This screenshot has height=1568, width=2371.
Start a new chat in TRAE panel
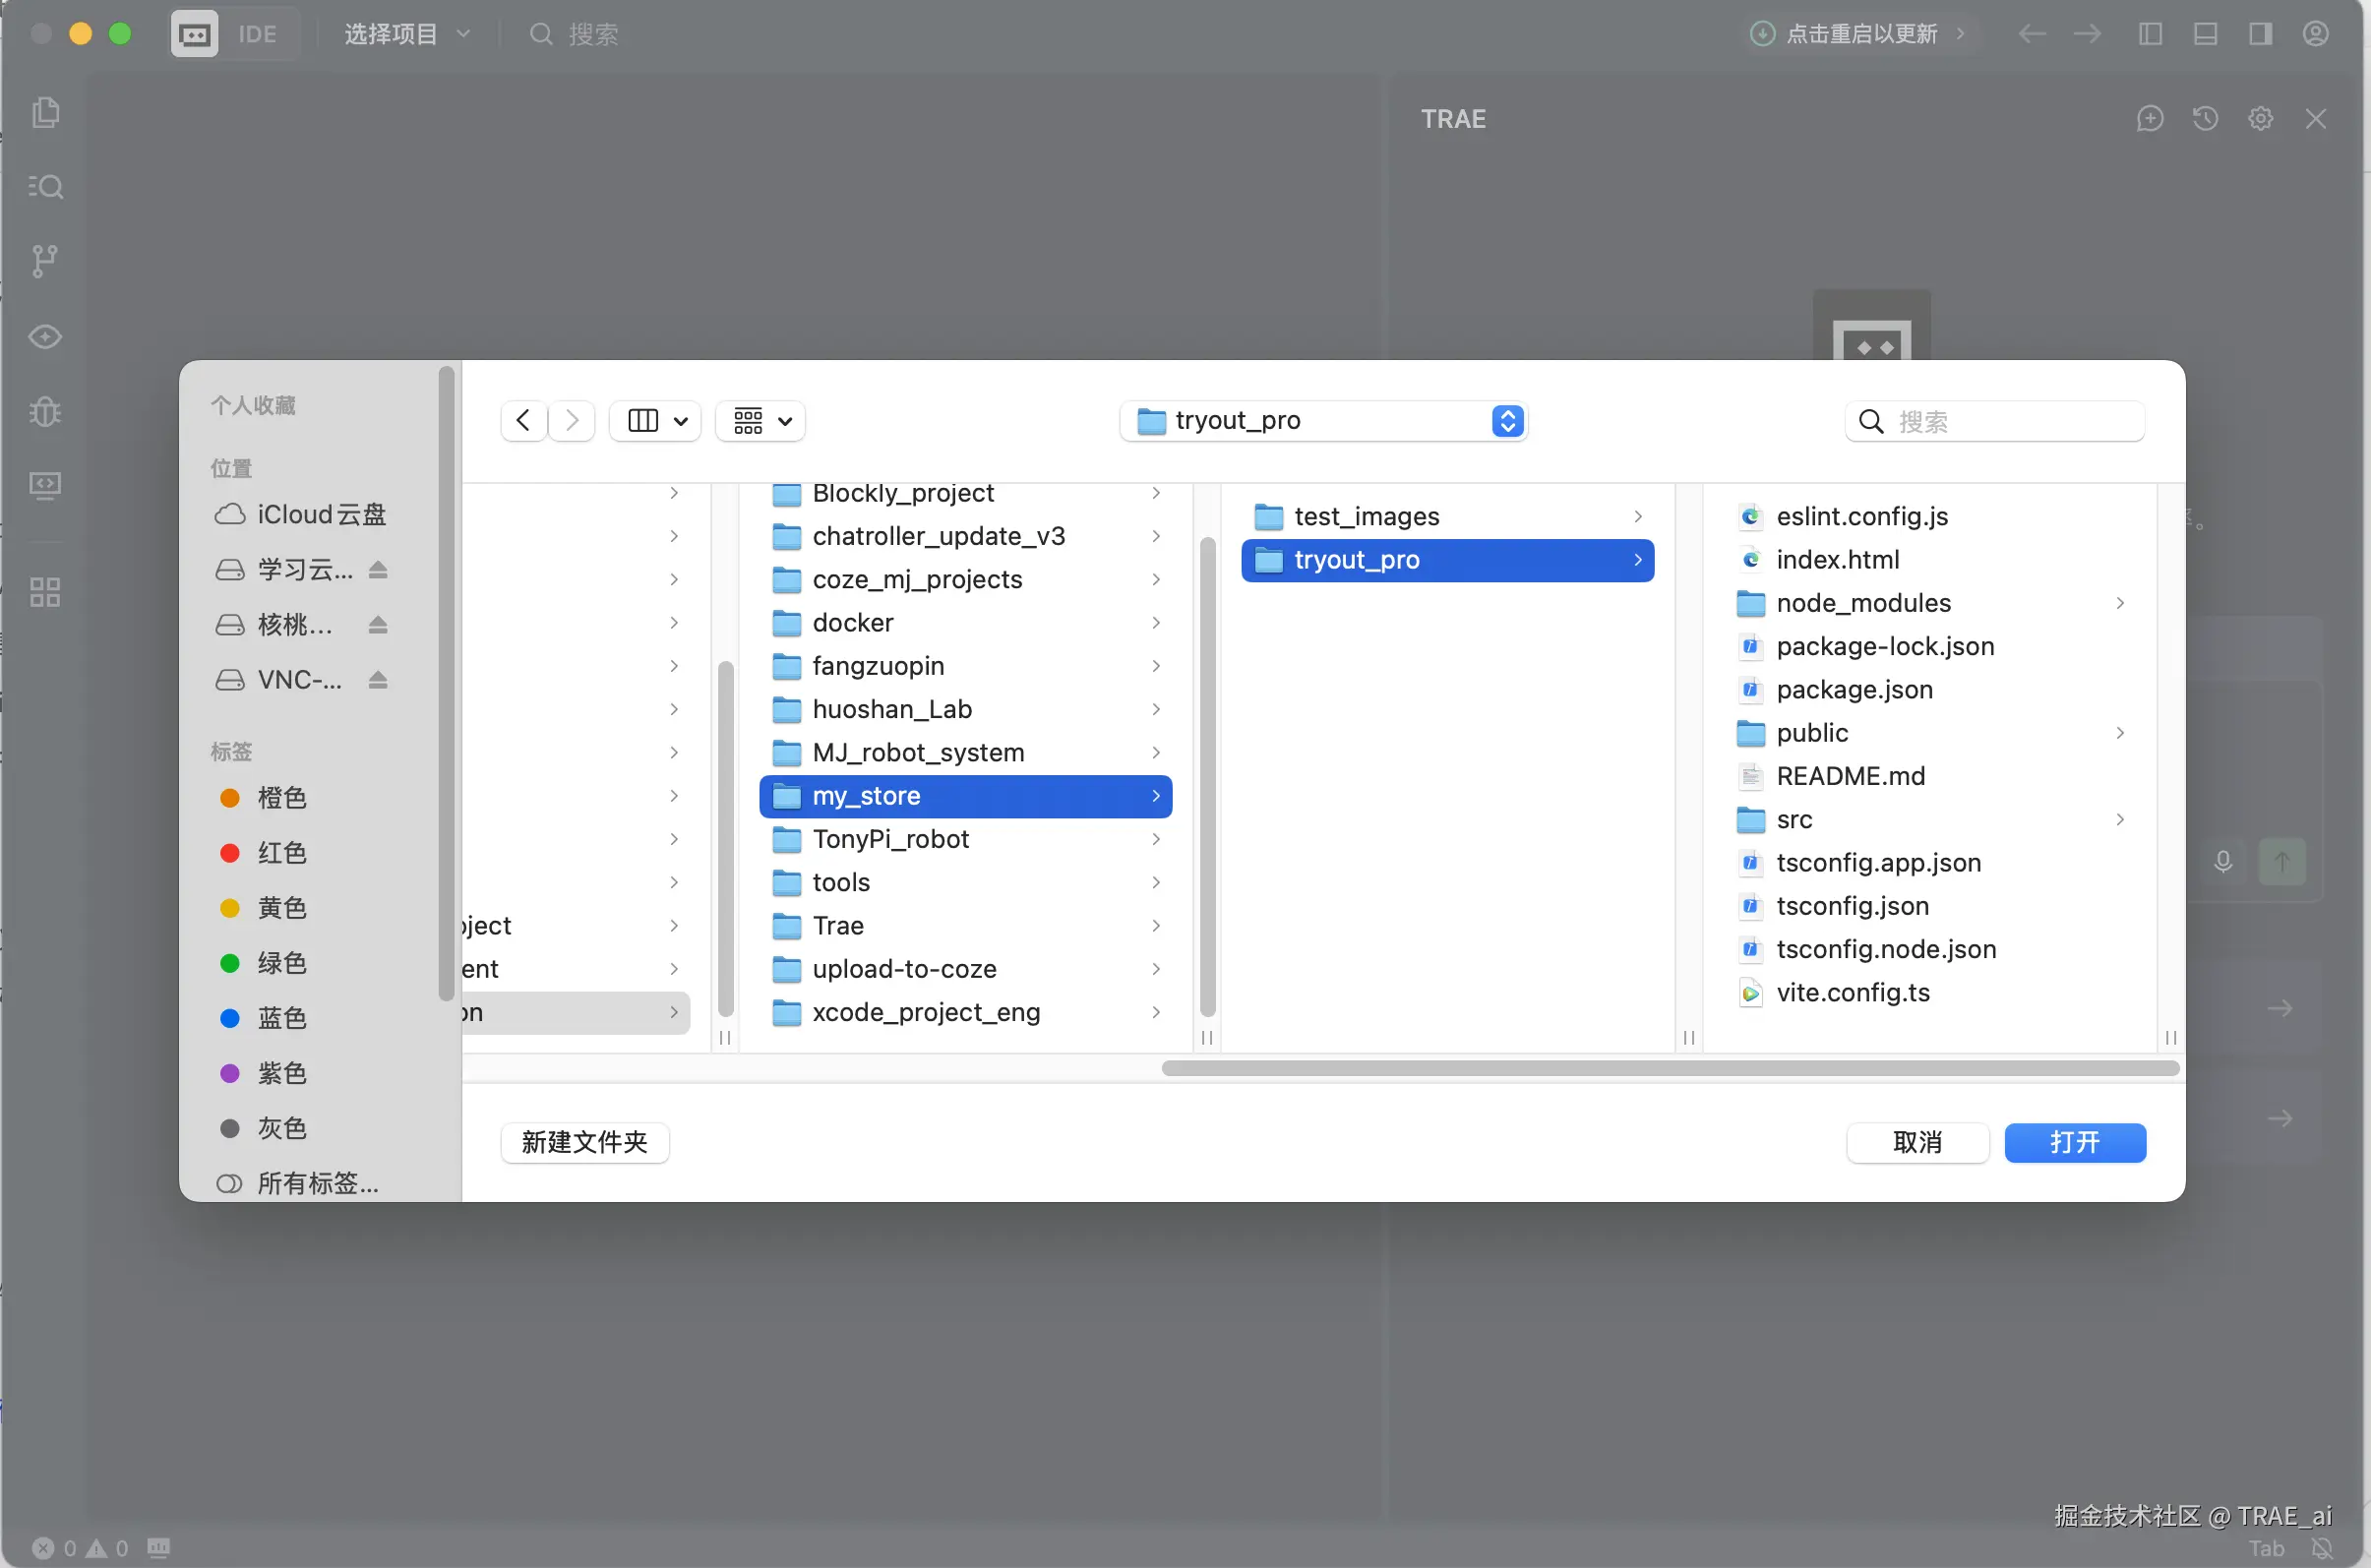[x=2149, y=119]
